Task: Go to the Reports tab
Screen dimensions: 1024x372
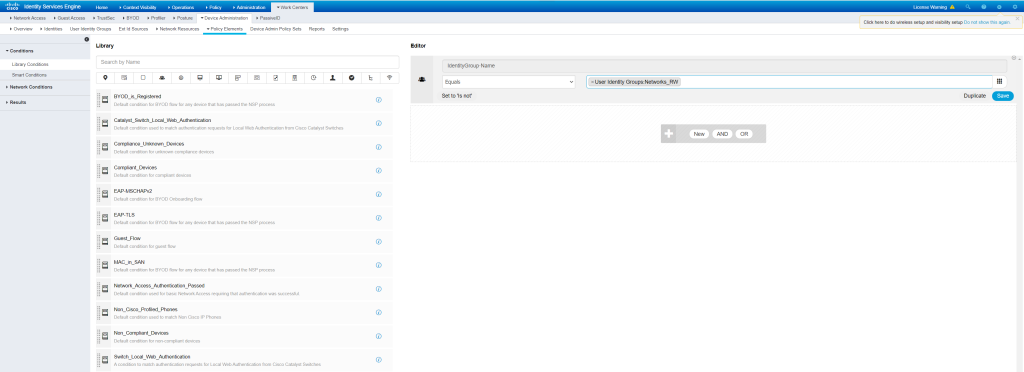Action: click(x=317, y=29)
